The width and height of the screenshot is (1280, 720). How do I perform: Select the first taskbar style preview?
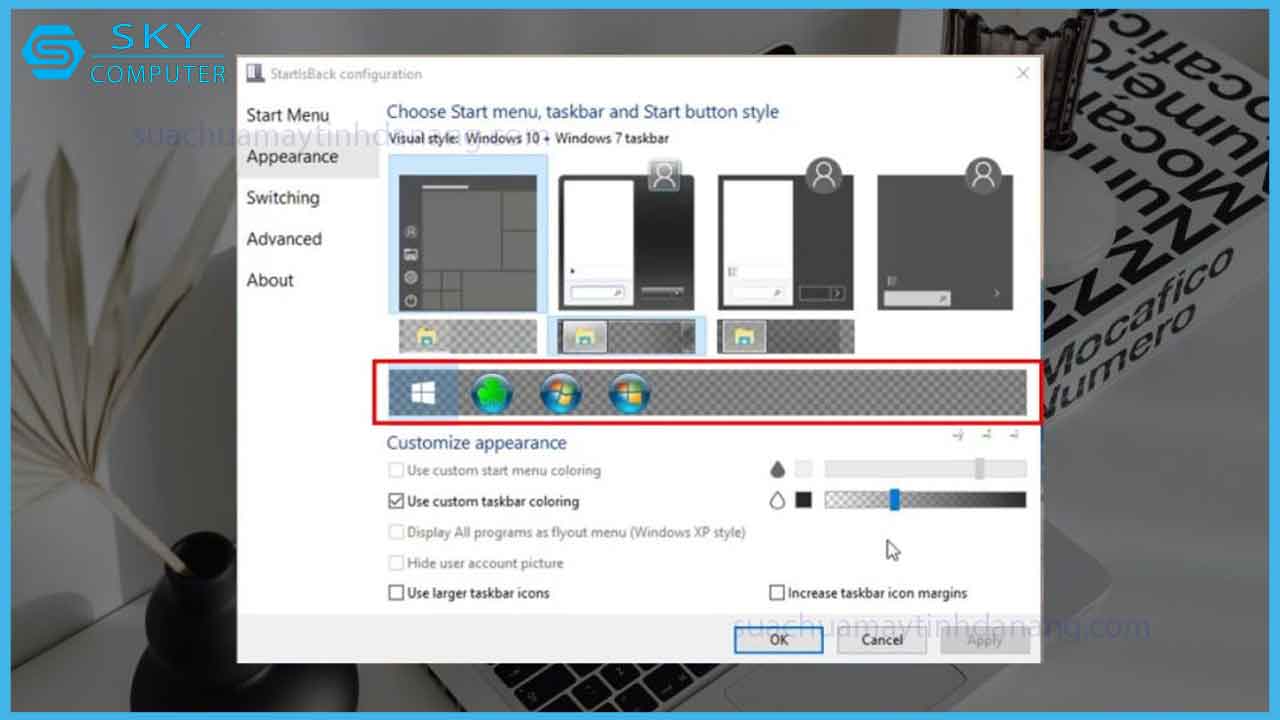[468, 336]
